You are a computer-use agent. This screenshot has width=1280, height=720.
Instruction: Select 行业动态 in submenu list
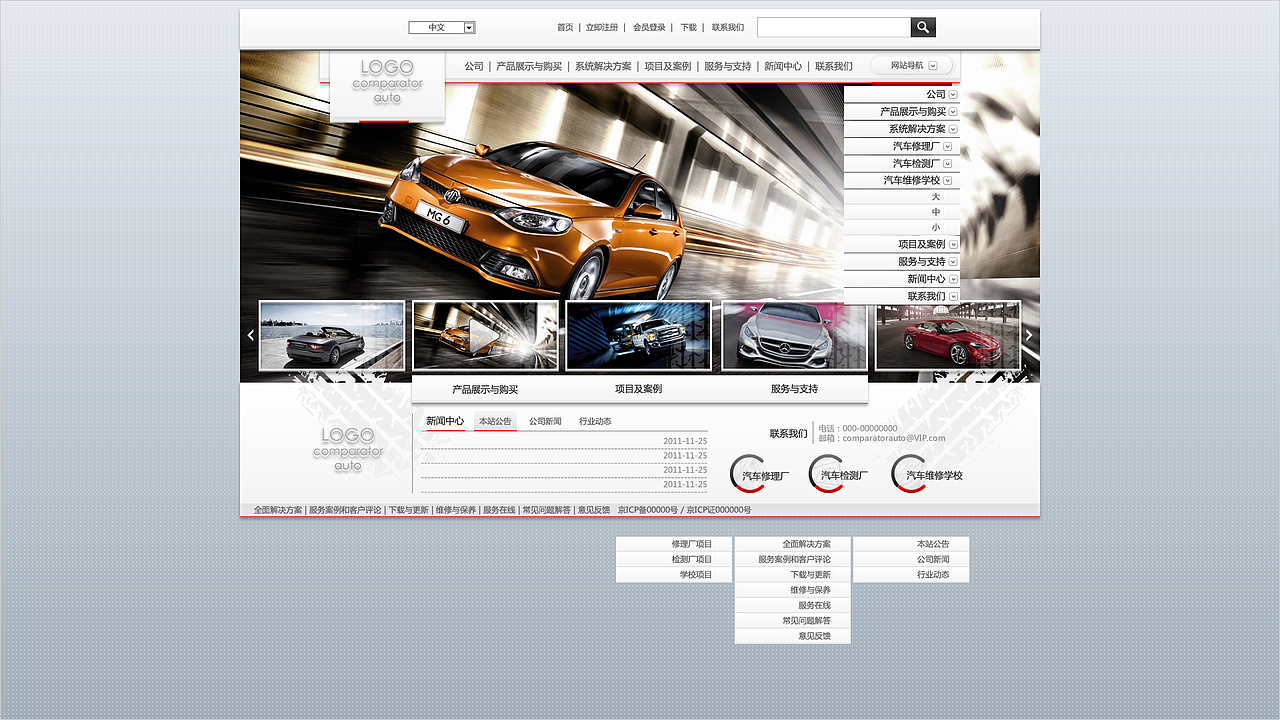(x=911, y=575)
